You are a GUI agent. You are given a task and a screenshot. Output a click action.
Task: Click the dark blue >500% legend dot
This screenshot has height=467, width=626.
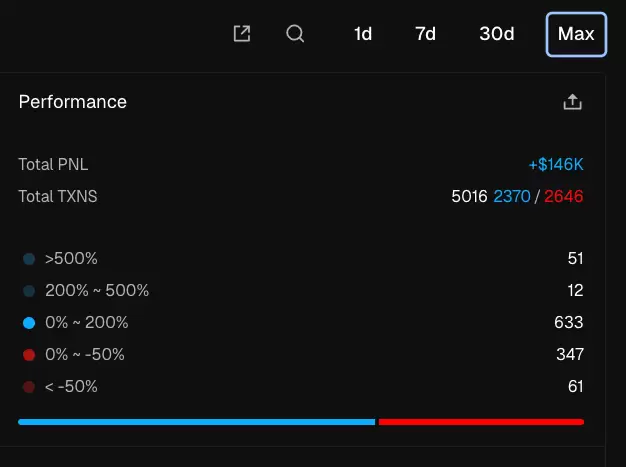click(29, 259)
